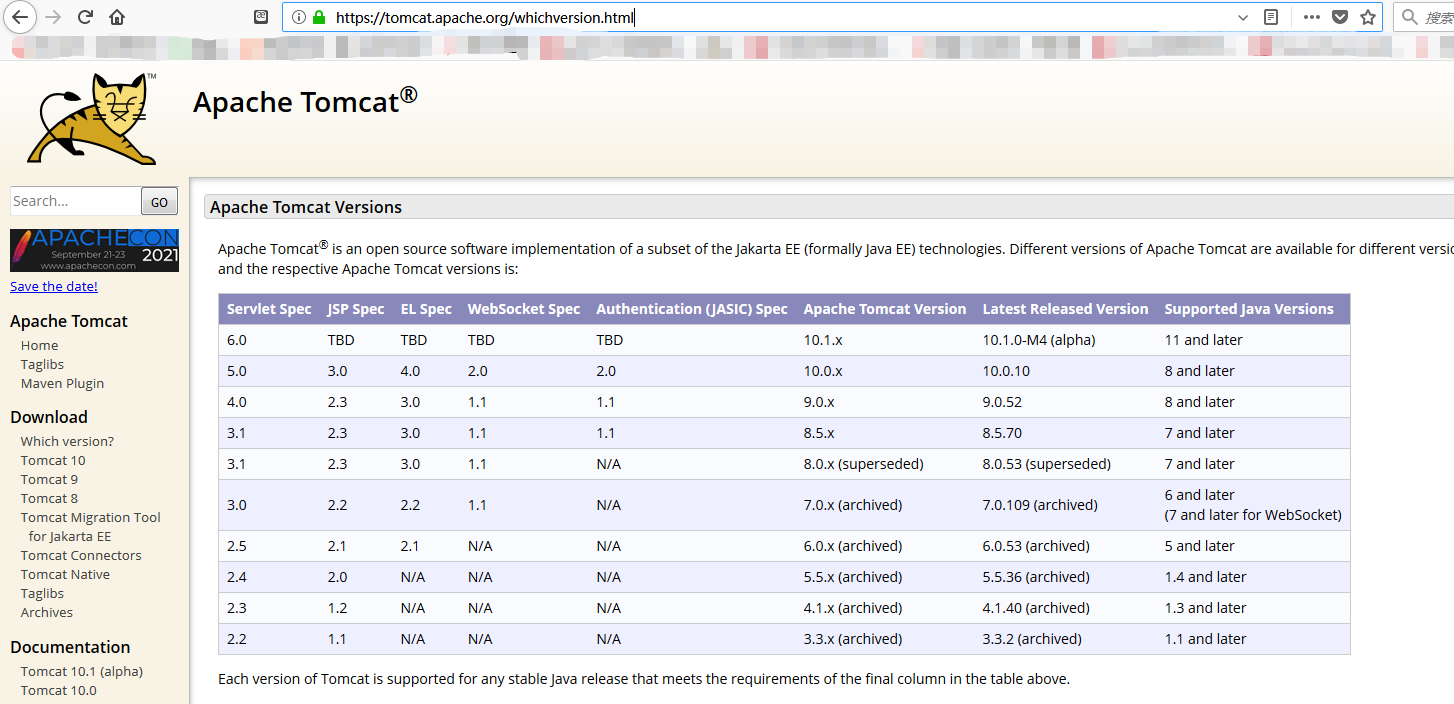
Task: Open the Home sidebar link
Action: 40,345
